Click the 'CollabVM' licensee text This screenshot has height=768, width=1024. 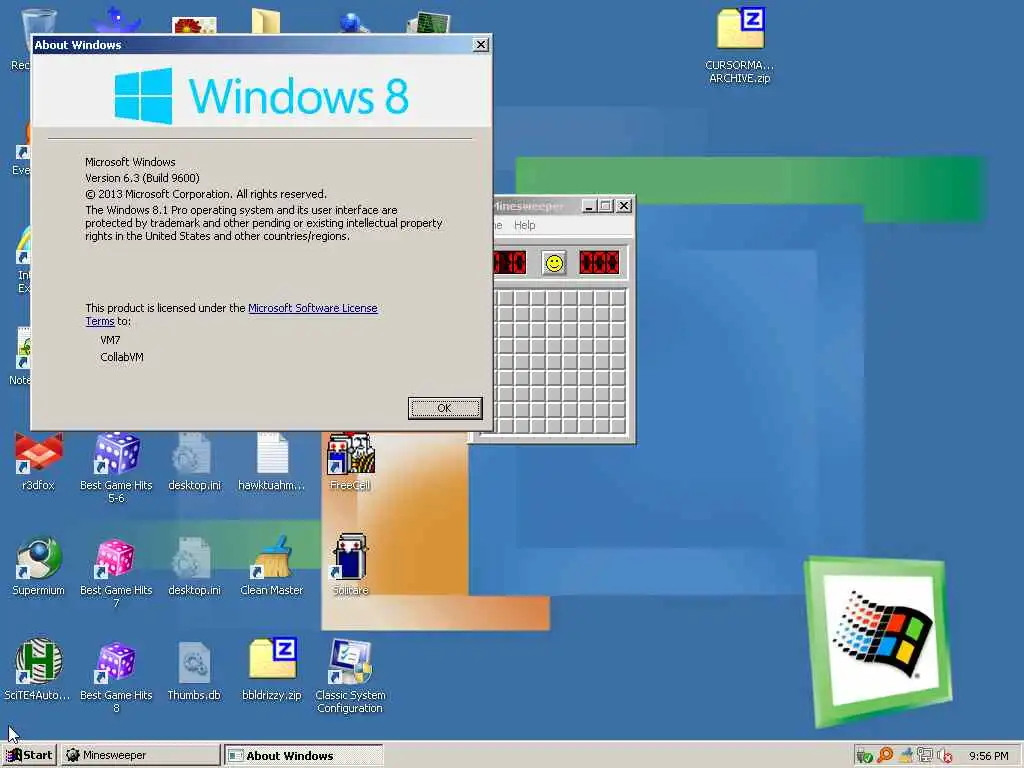[x=121, y=357]
